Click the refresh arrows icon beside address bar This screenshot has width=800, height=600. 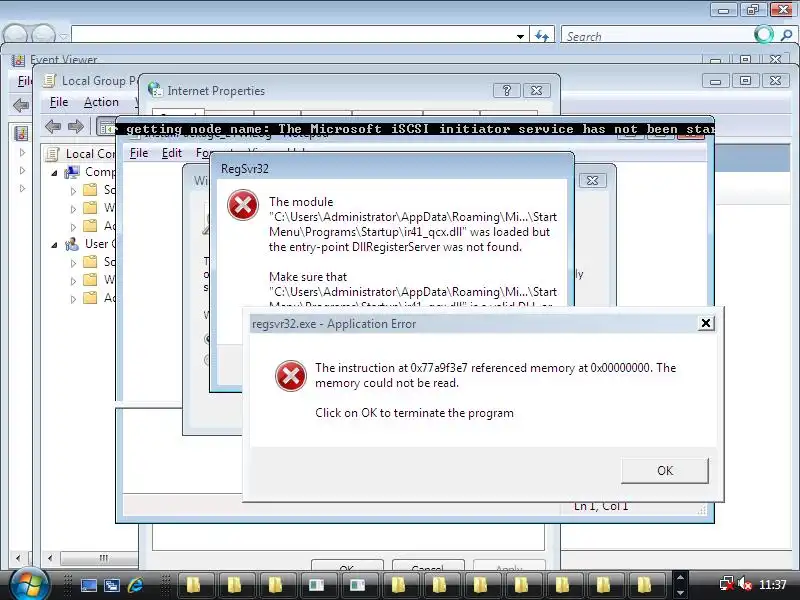click(x=542, y=36)
